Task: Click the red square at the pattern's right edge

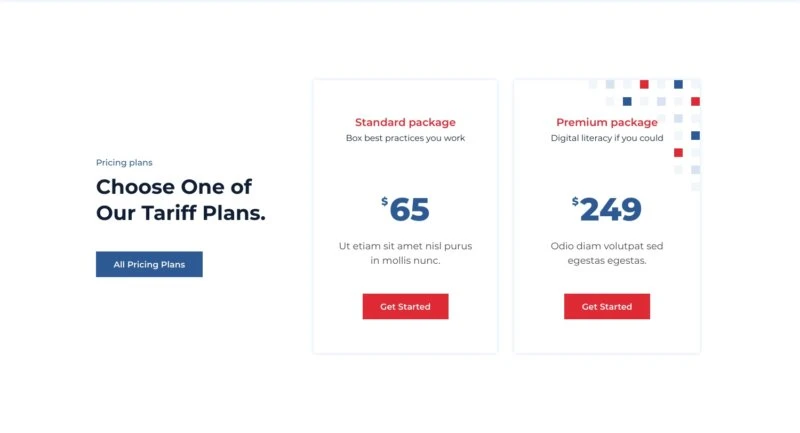Action: click(x=695, y=101)
